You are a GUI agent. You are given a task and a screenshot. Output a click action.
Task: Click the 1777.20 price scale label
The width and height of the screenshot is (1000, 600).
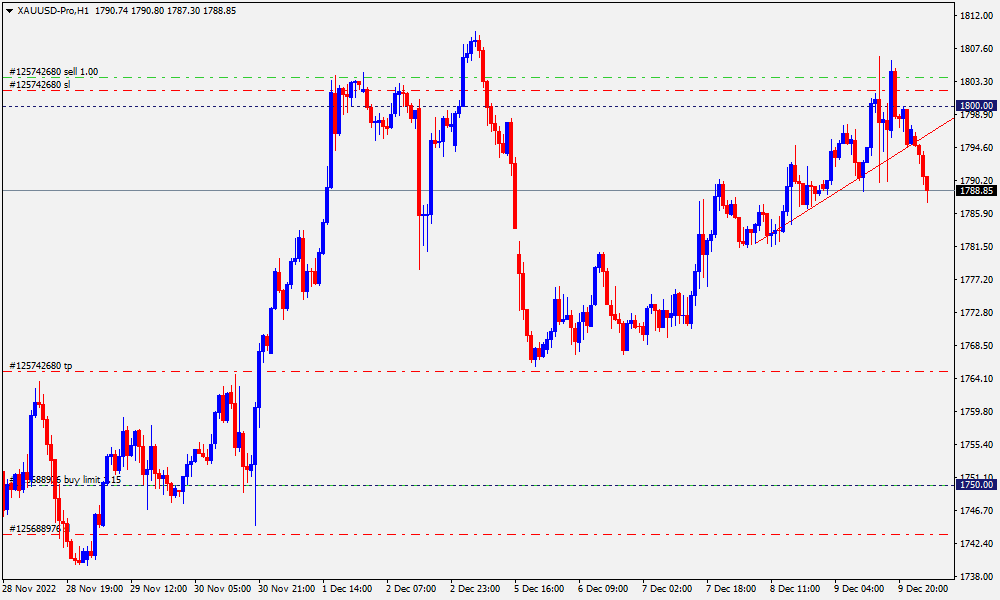tap(976, 279)
